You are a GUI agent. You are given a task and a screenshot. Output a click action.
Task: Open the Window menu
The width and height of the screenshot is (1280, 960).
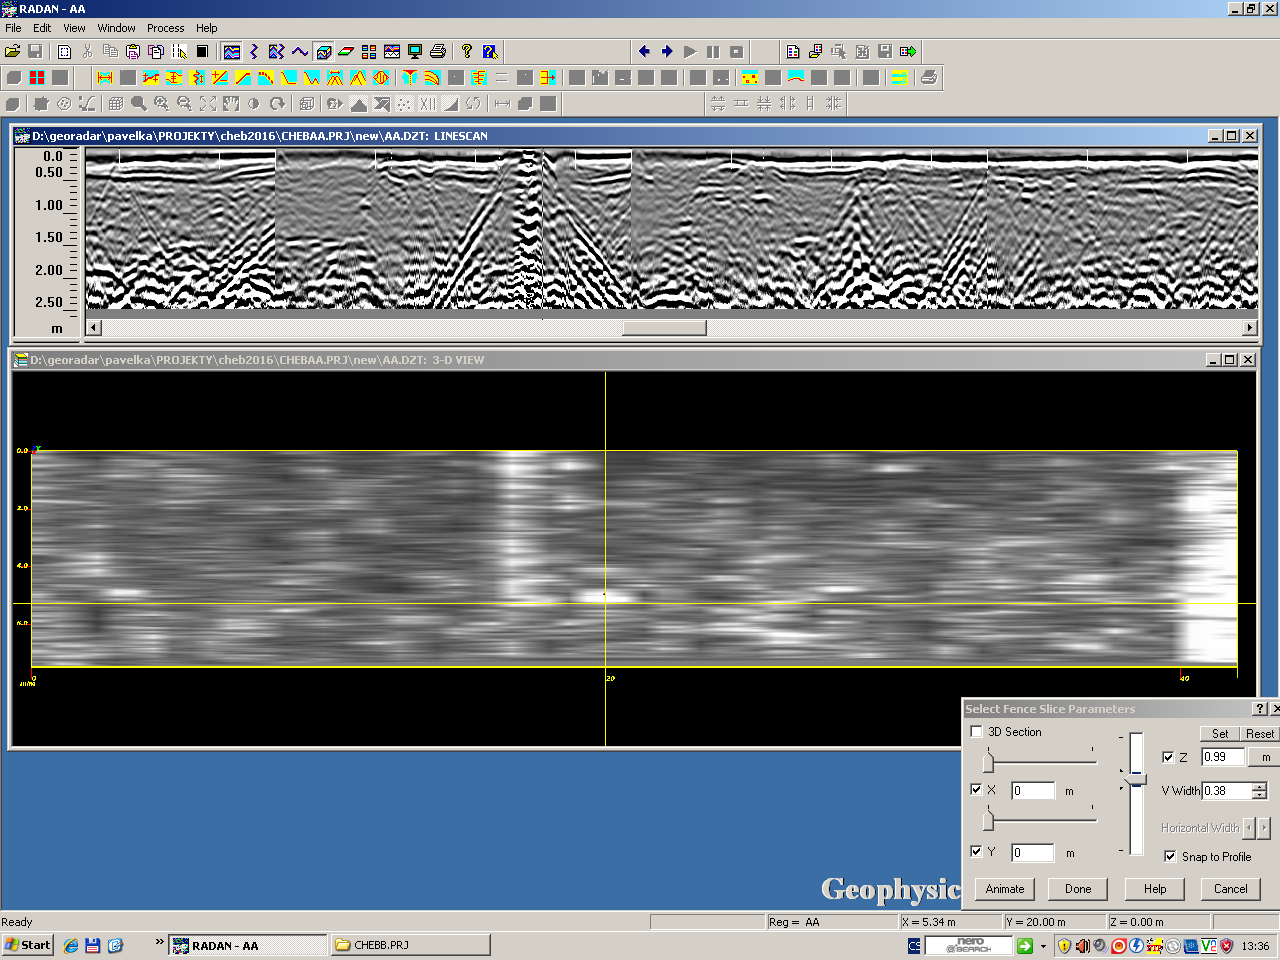pos(116,28)
